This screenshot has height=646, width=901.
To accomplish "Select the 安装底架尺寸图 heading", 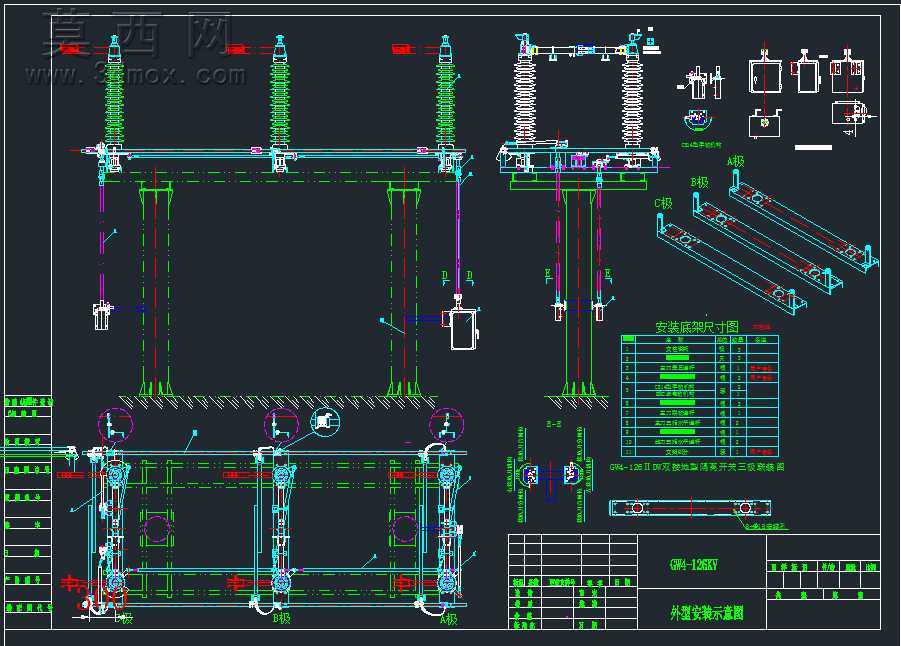I will tap(697, 327).
